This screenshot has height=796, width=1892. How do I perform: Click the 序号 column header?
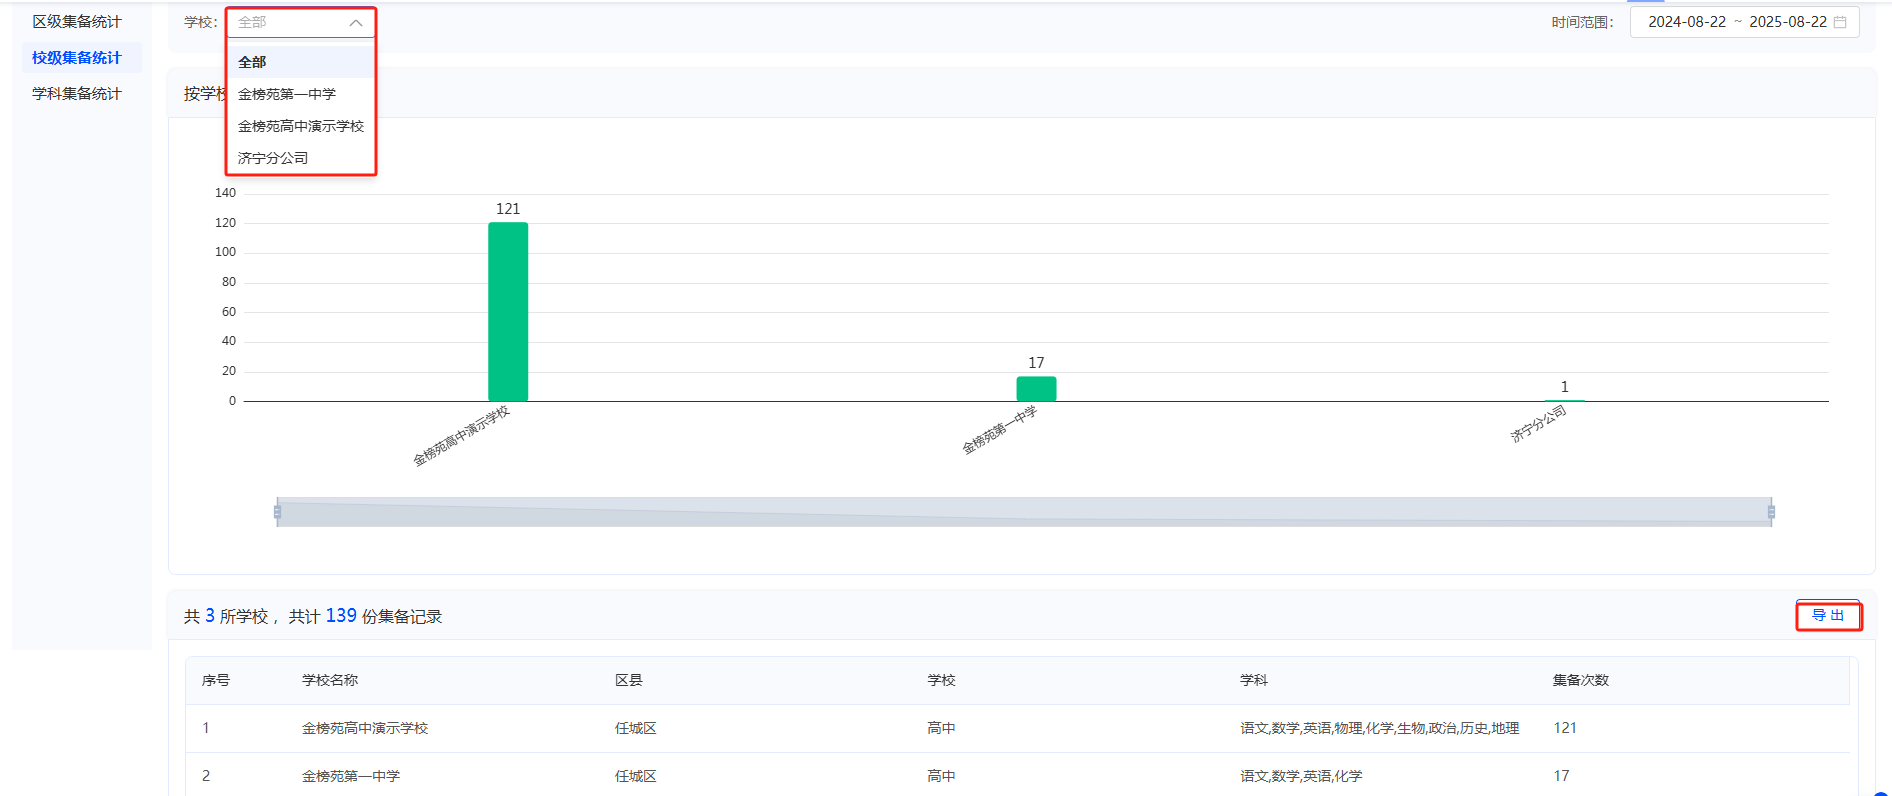[216, 680]
